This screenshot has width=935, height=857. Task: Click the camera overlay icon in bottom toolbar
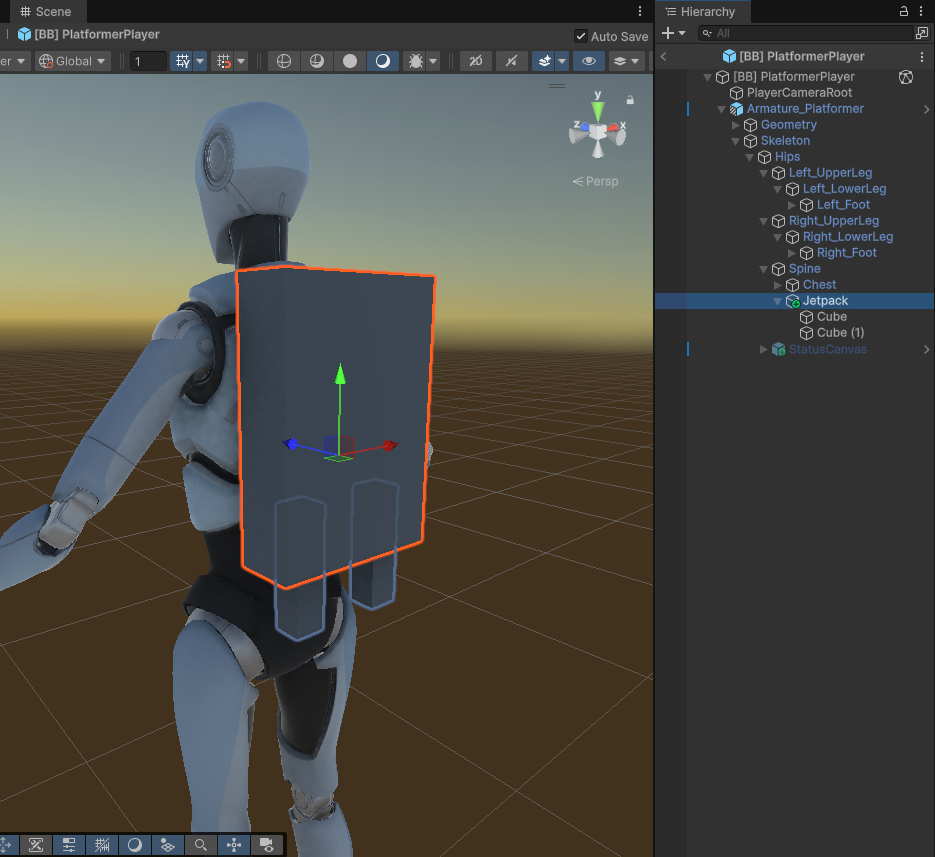267,845
